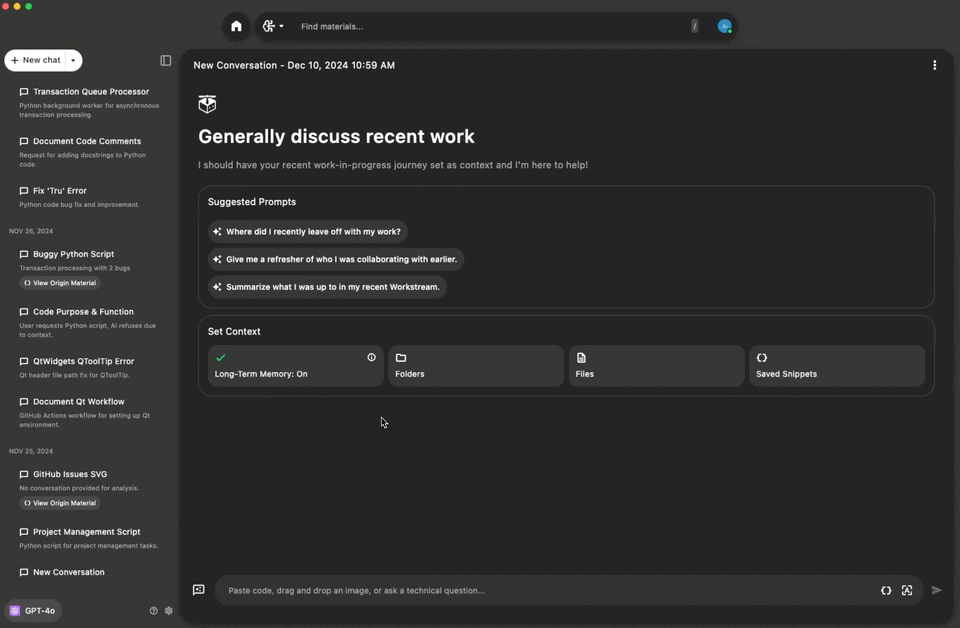The image size is (960, 628).
Task: Change model via GPT-4o selector
Action: (x=33, y=610)
